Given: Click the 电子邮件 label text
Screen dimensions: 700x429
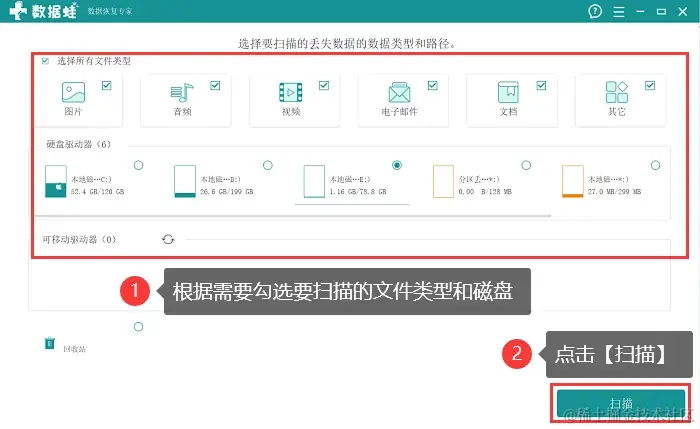Looking at the screenshot, I should point(400,112).
